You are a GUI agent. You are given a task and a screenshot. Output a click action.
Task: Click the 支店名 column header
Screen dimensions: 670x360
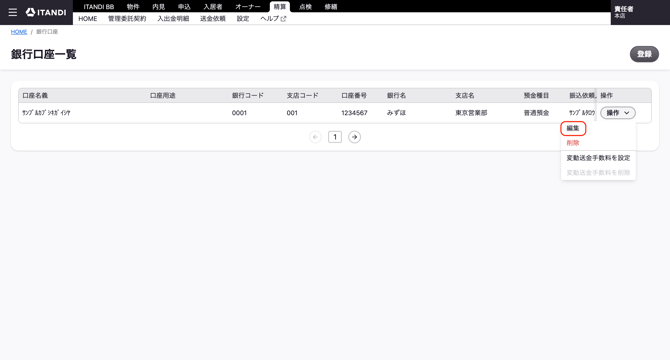465,96
